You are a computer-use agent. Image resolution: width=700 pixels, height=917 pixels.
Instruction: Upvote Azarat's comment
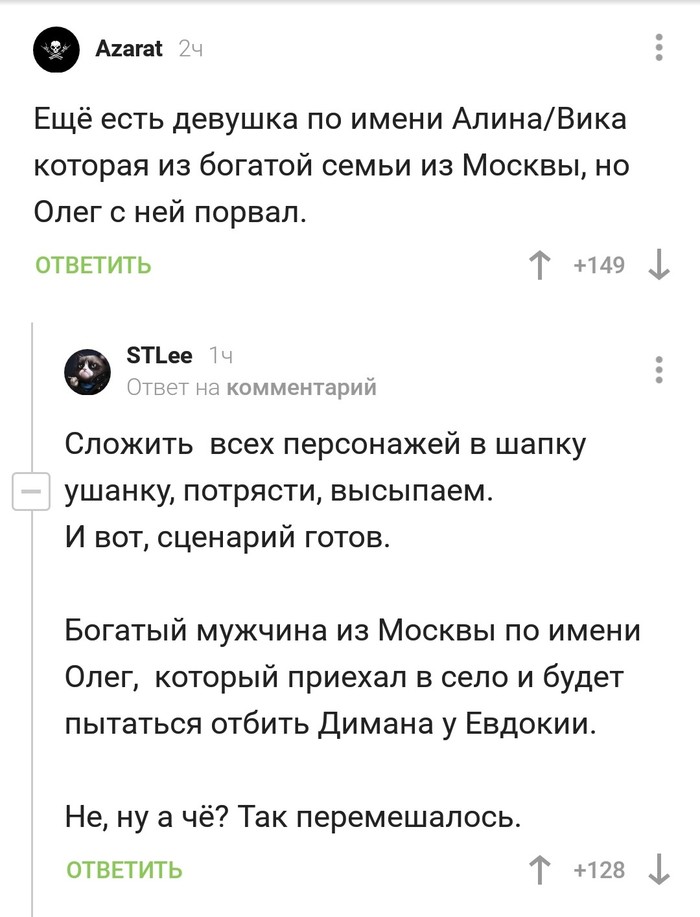pos(540,265)
